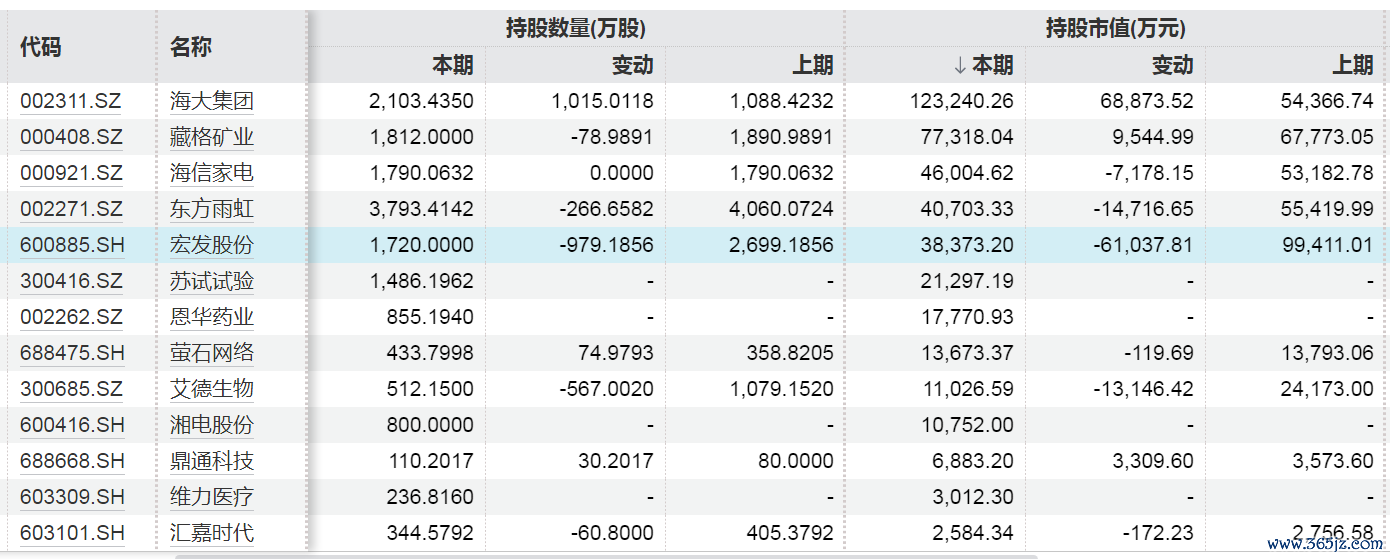
Task: Select previous value 24,173.00
Action: tap(1327, 389)
